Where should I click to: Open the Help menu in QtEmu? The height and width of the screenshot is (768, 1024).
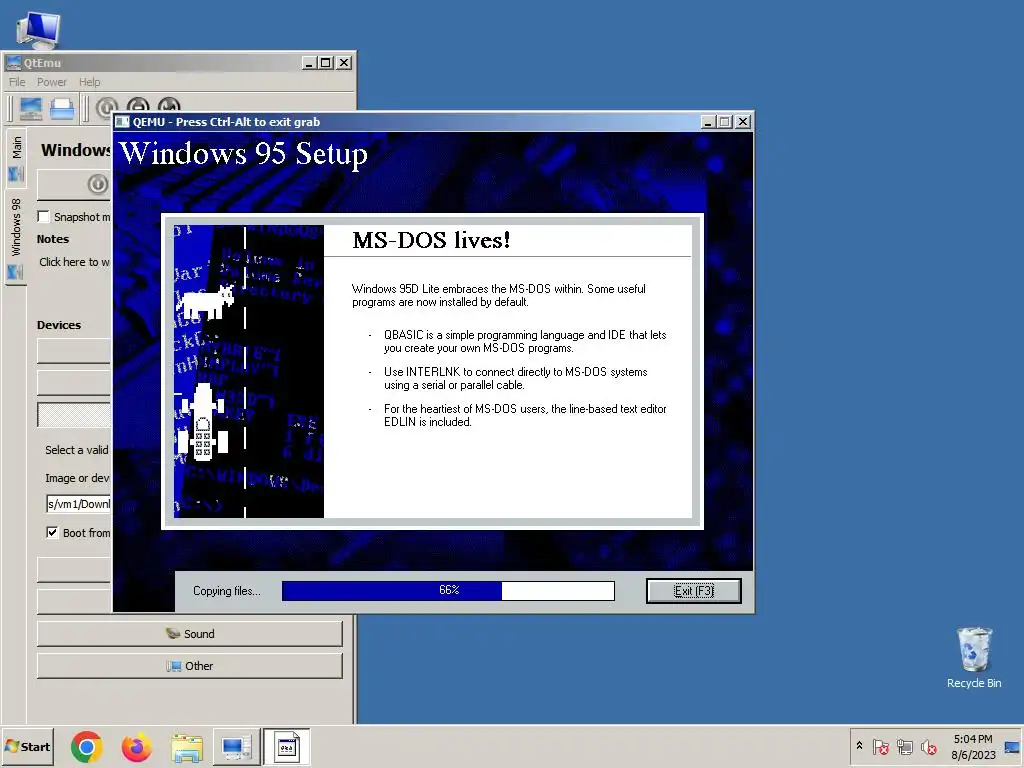point(89,82)
